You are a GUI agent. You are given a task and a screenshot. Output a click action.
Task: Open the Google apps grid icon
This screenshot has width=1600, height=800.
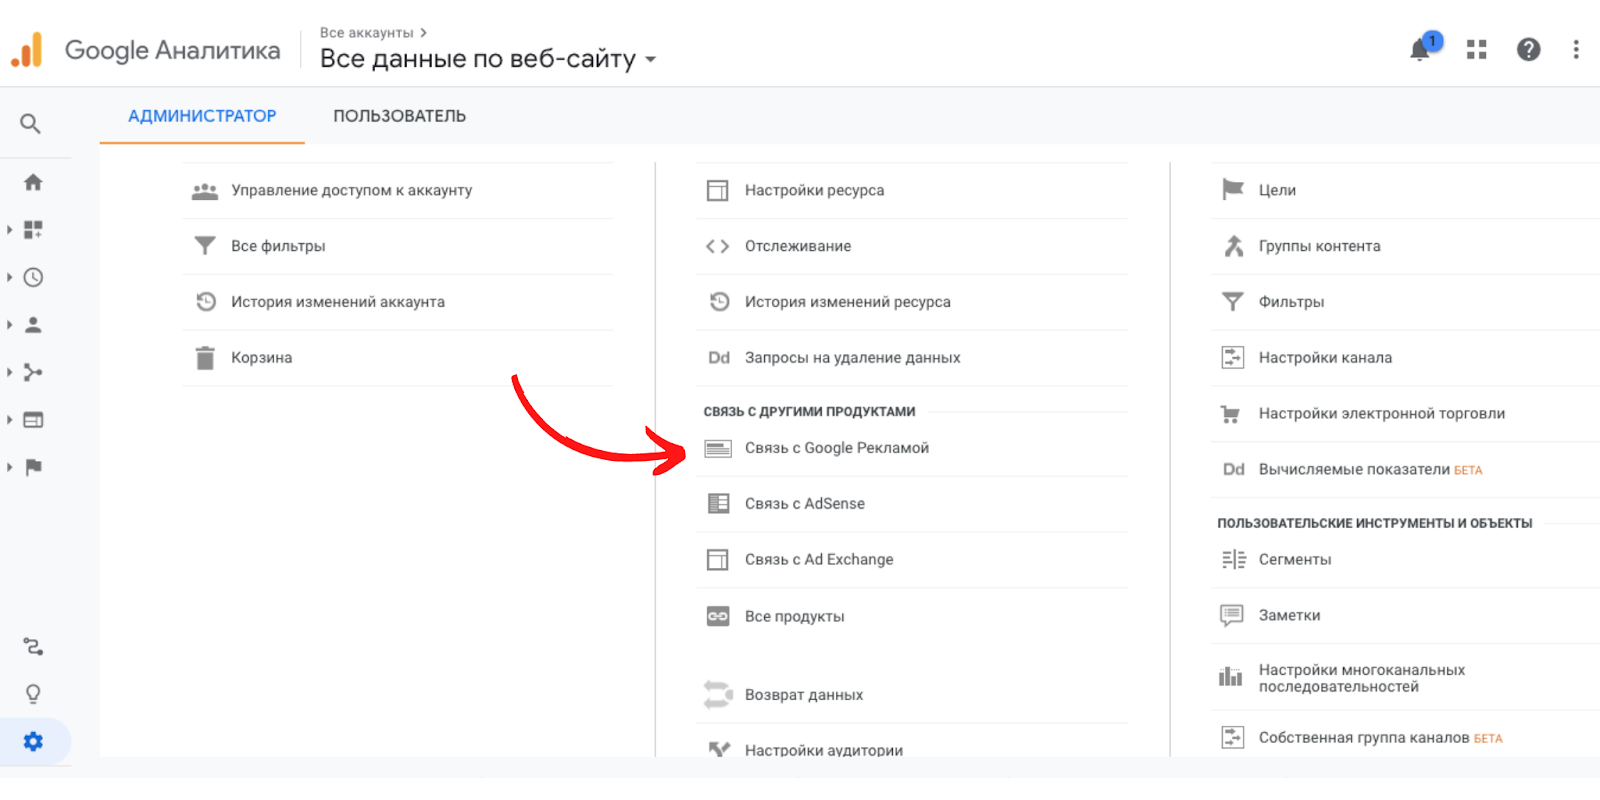coord(1476,49)
